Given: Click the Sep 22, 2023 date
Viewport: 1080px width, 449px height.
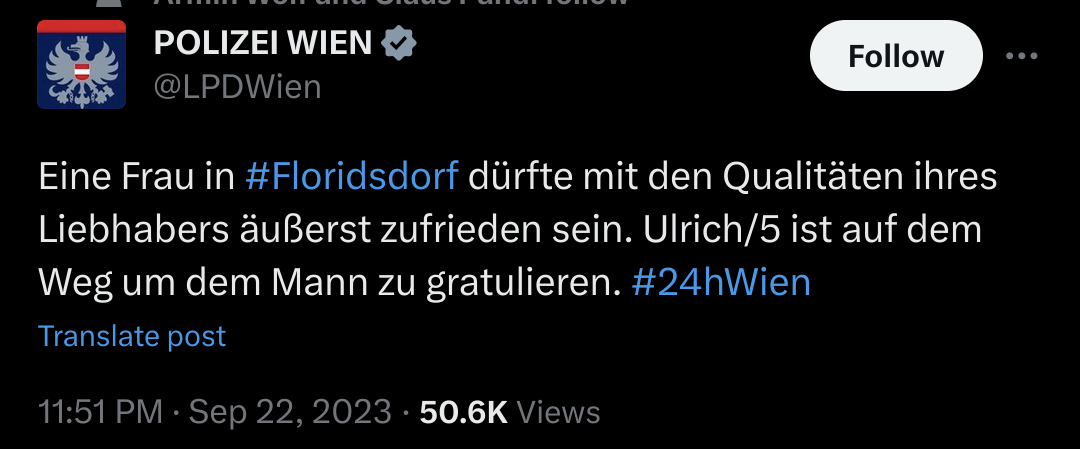Looking at the screenshot, I should 290,413.
